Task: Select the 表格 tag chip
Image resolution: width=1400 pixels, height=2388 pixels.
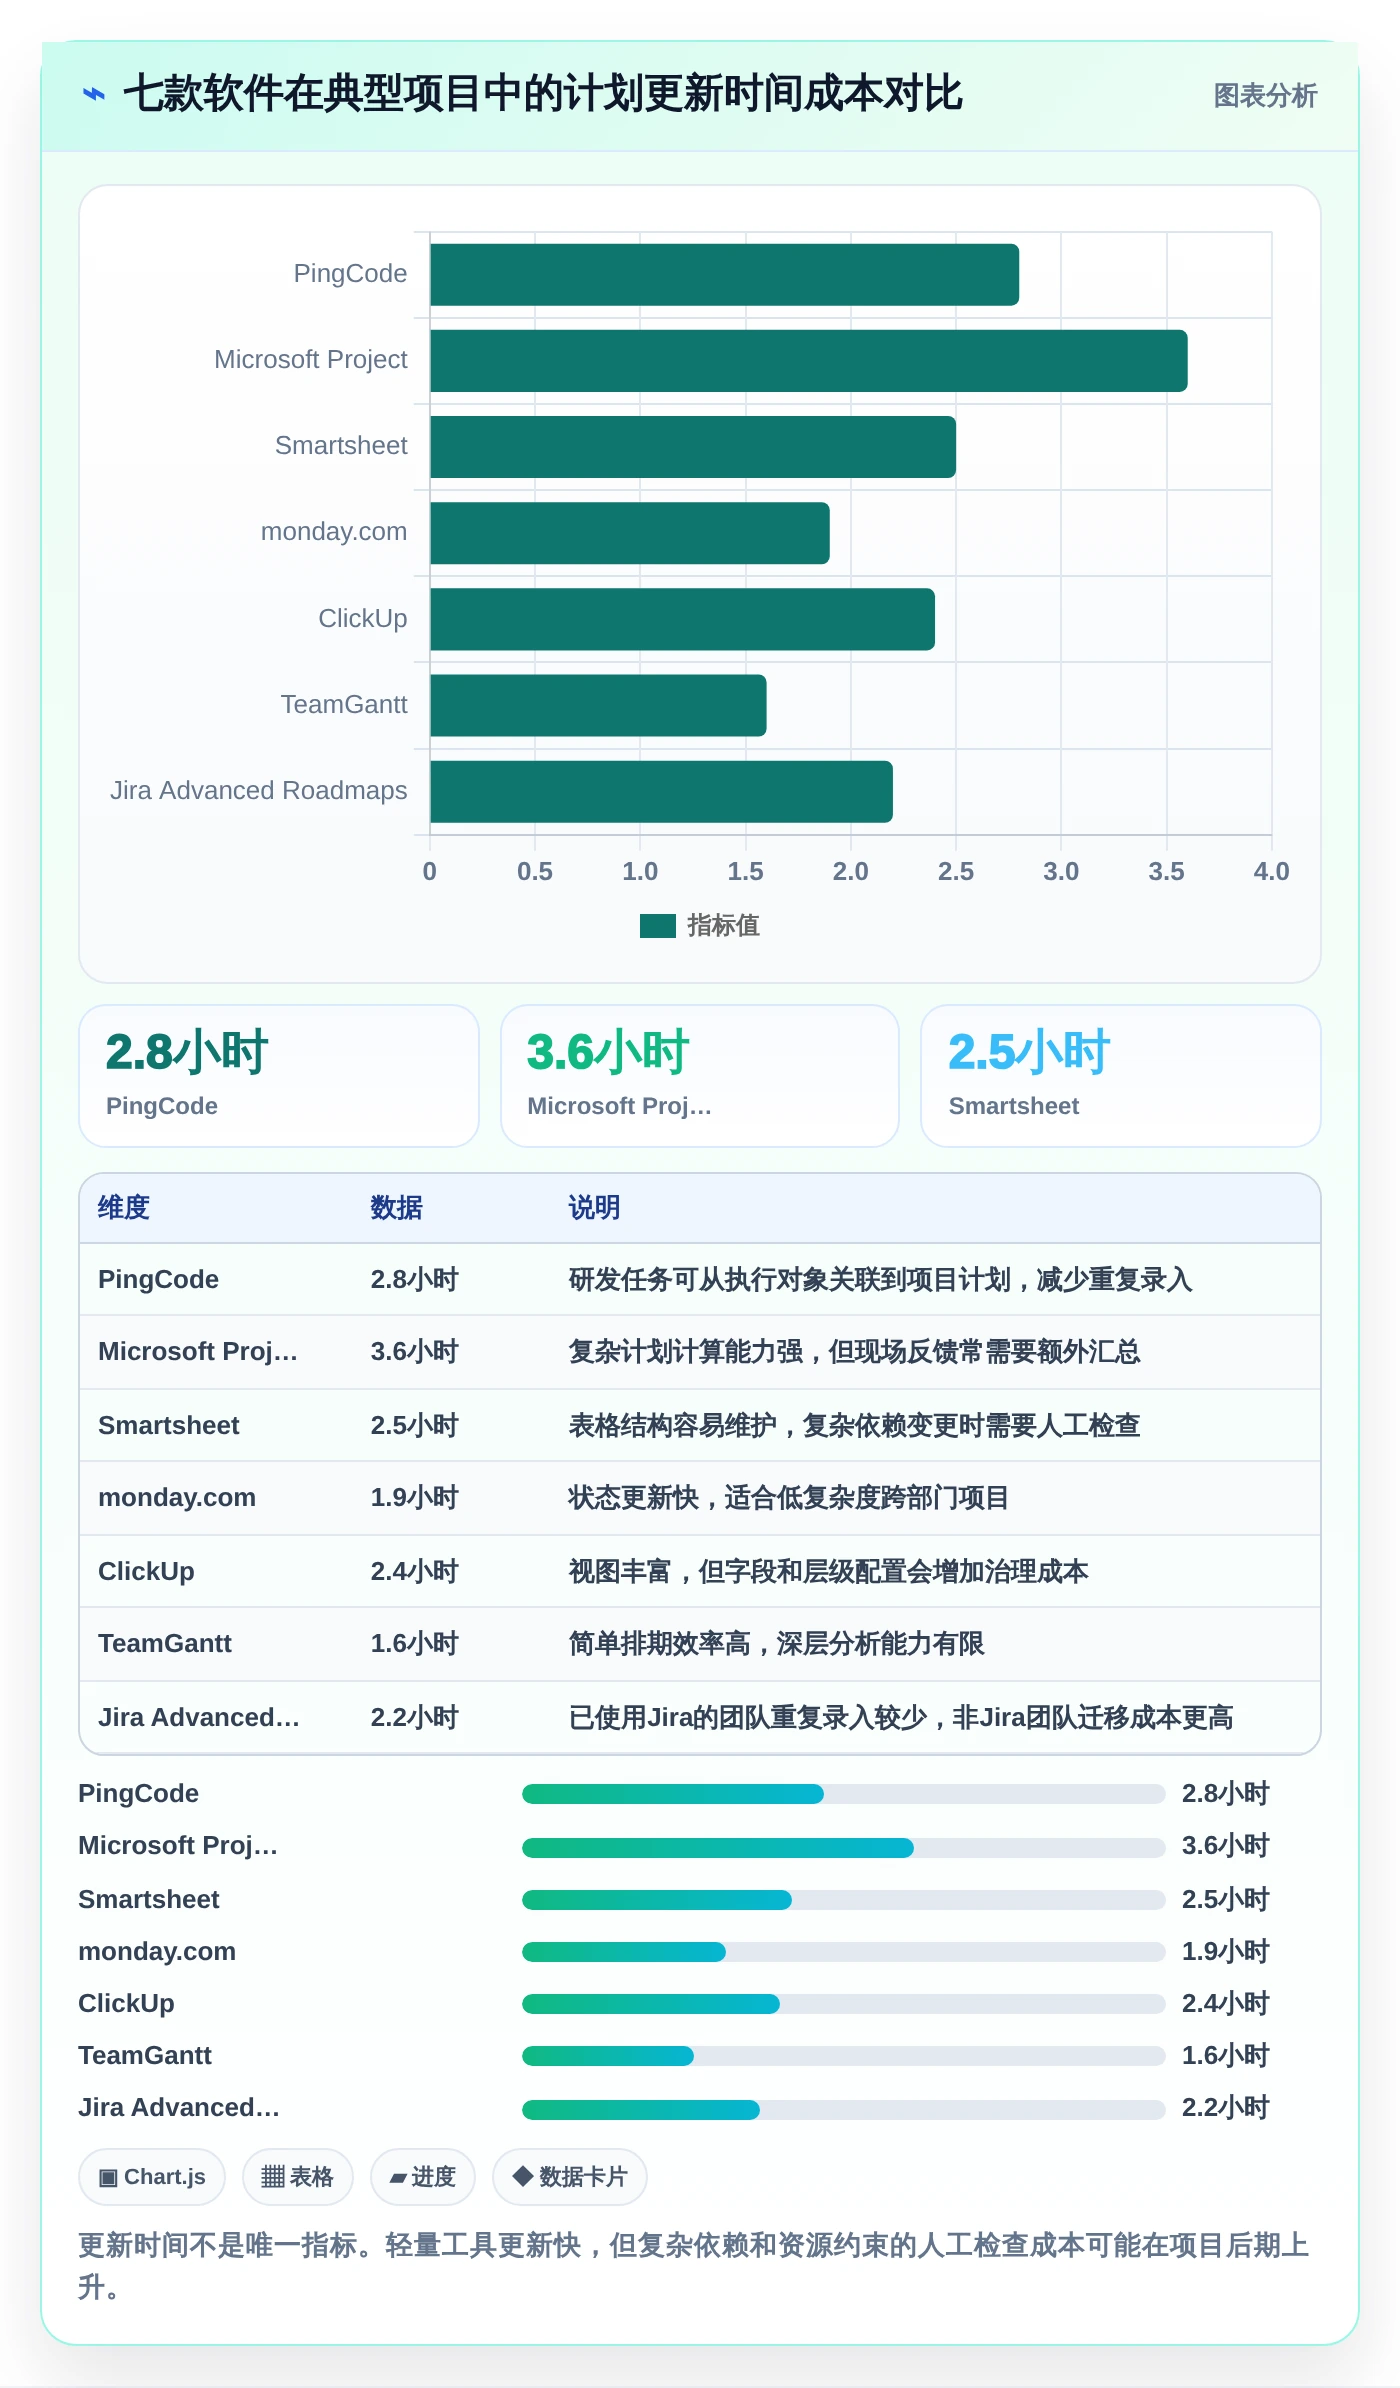Action: point(298,2177)
